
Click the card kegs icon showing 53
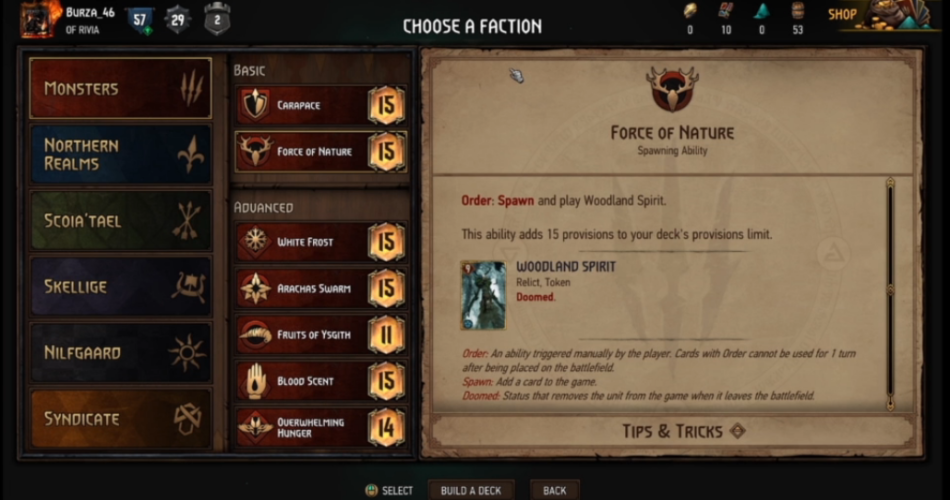[x=798, y=10]
